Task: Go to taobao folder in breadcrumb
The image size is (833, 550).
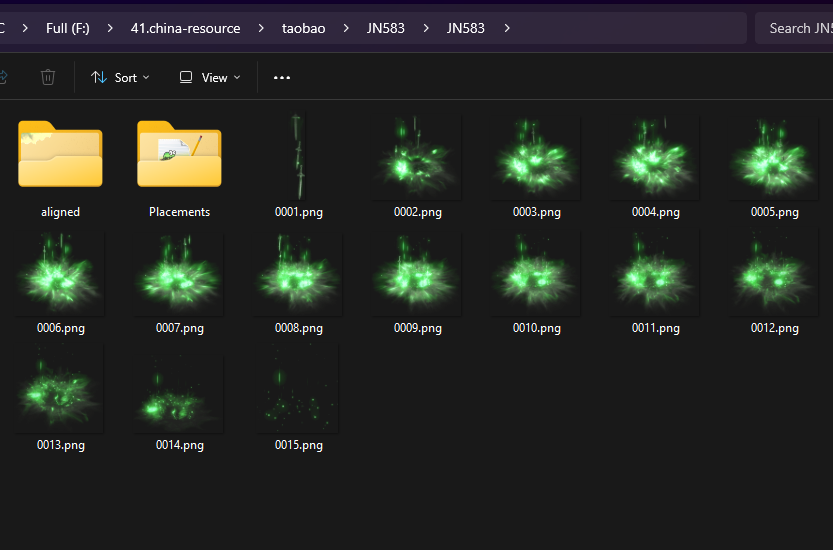Action: 303,28
